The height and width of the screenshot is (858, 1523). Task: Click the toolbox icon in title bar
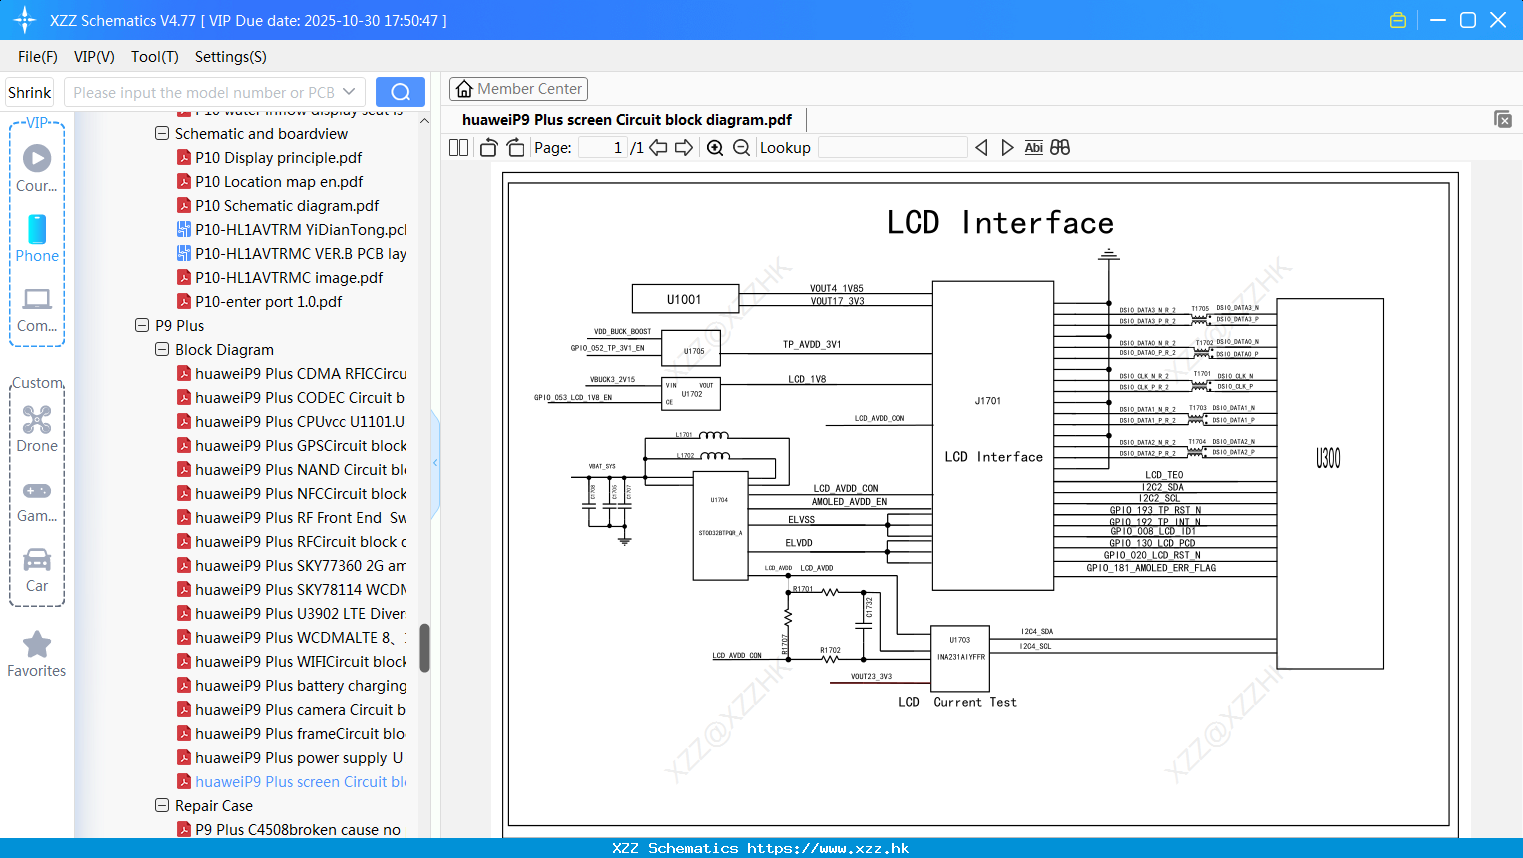[x=1398, y=20]
